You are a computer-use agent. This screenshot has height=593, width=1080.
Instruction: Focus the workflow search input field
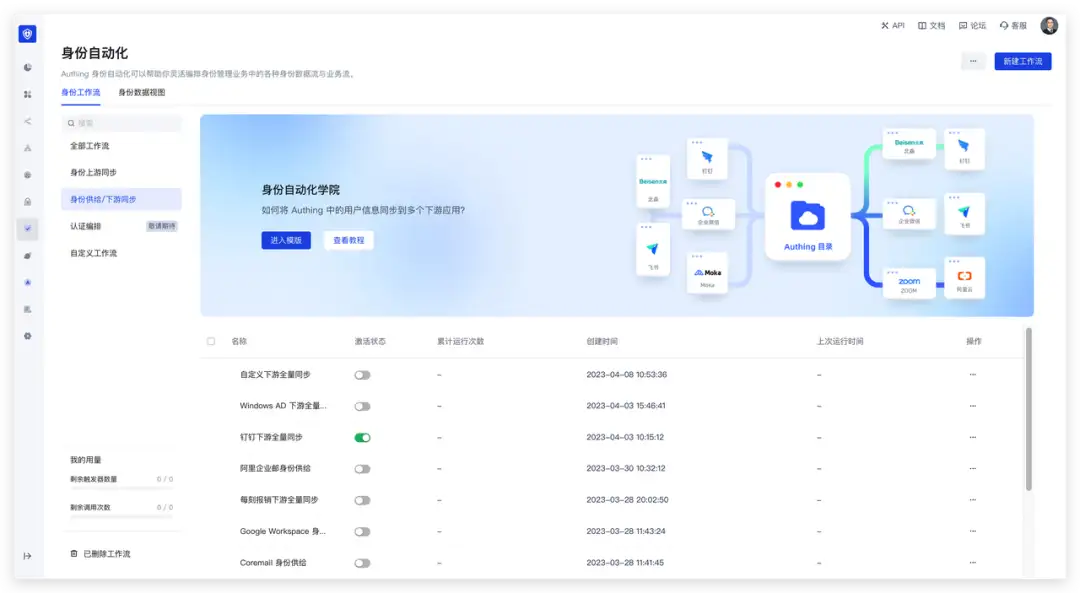click(121, 123)
